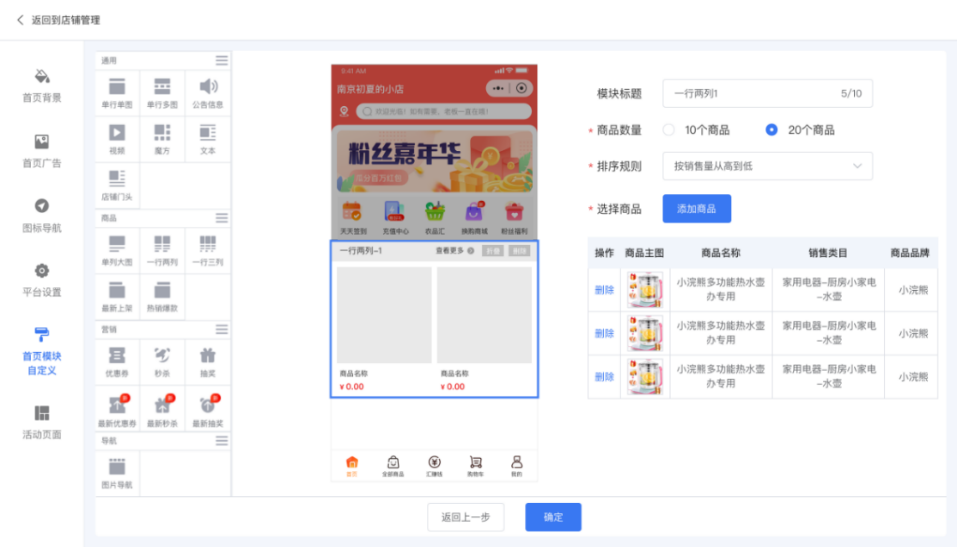
Task: Tap 汇赚钱 tab in preview
Action: [435, 466]
